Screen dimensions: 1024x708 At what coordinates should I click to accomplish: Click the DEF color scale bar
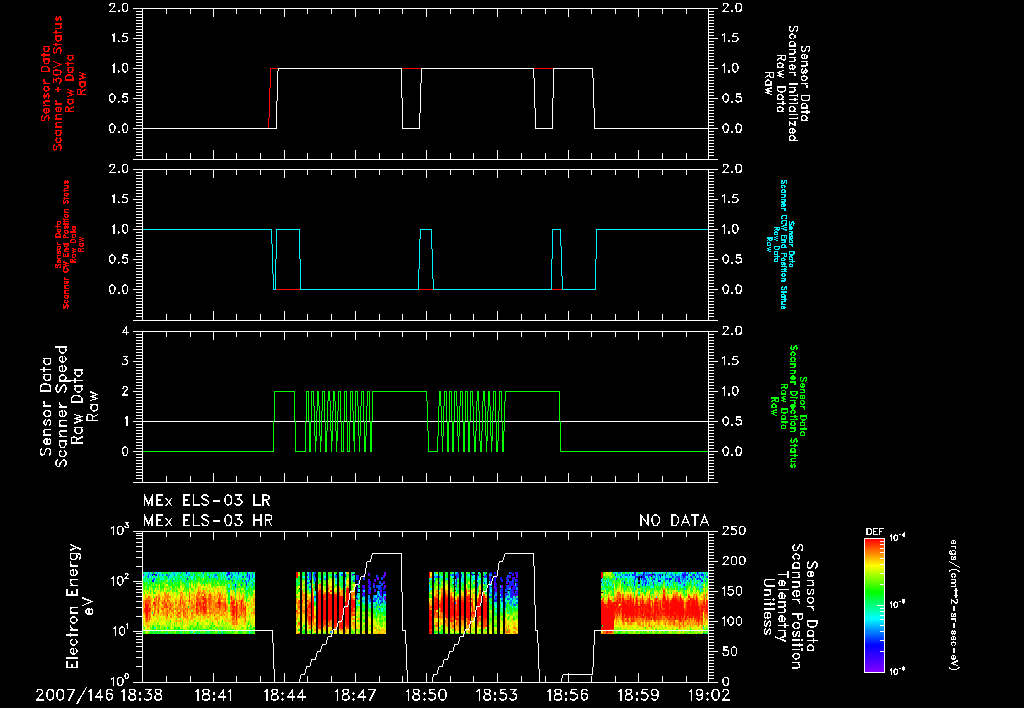click(x=874, y=604)
